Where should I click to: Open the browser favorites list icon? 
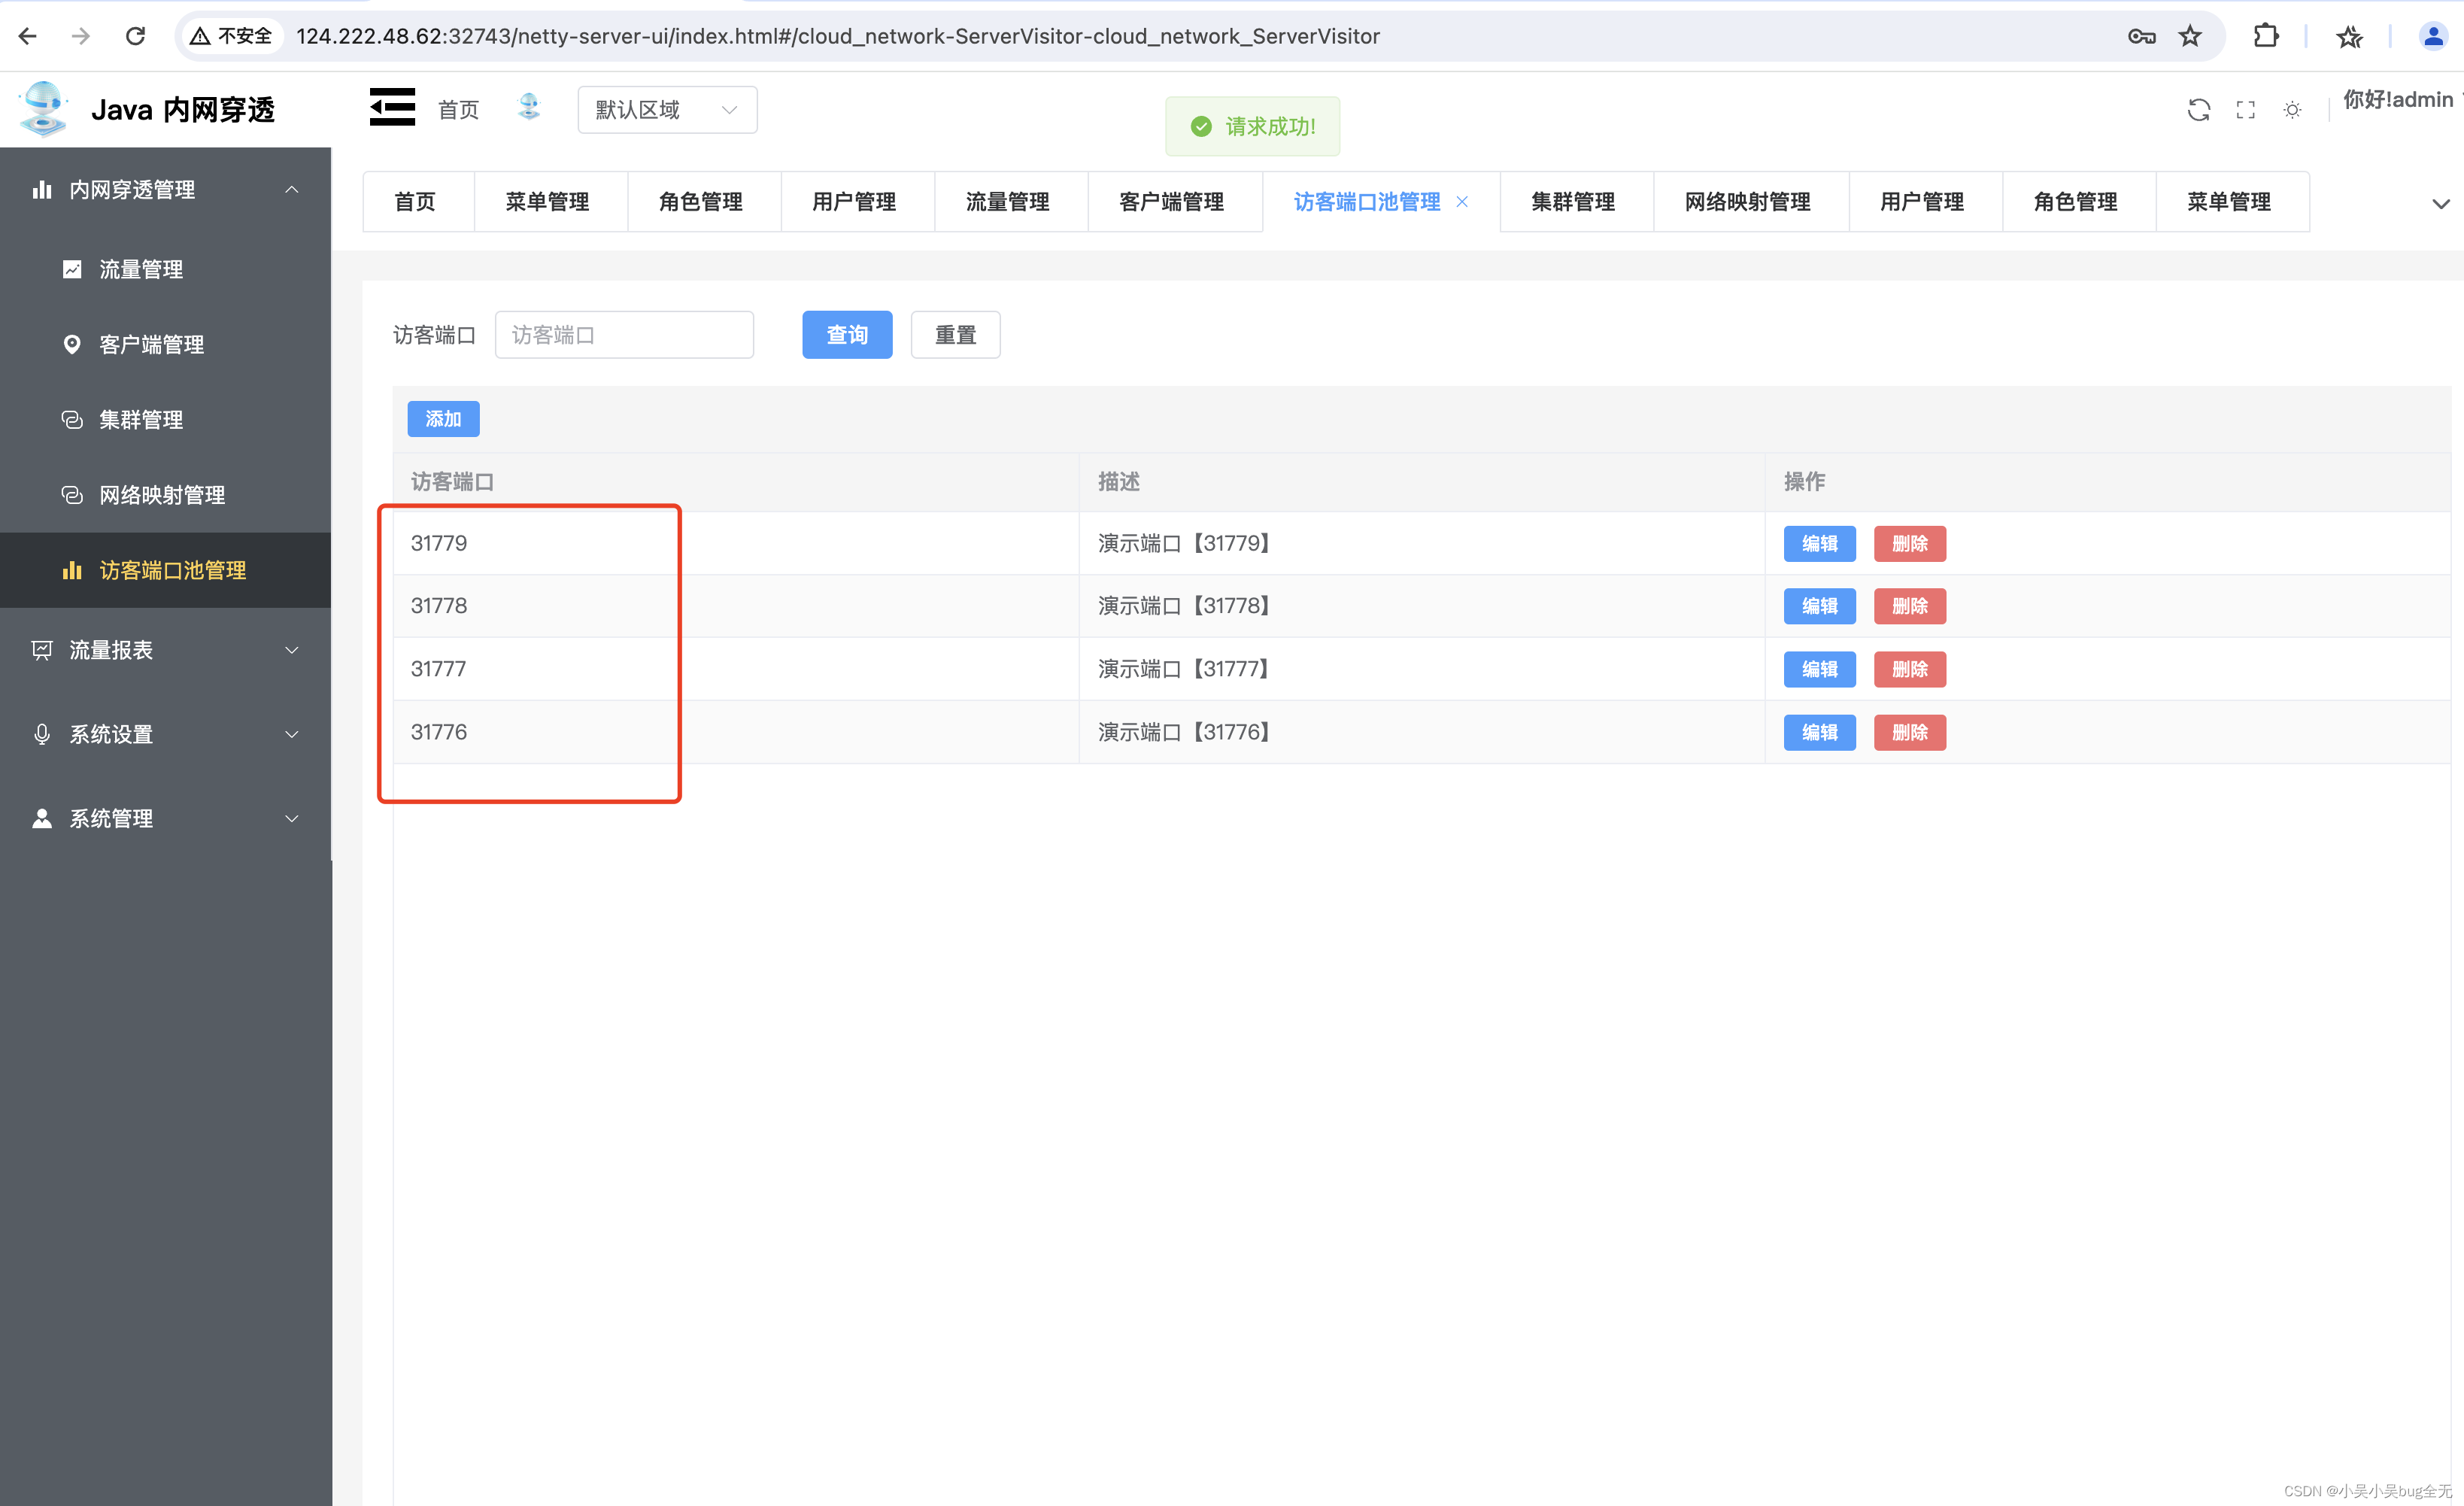point(2350,36)
